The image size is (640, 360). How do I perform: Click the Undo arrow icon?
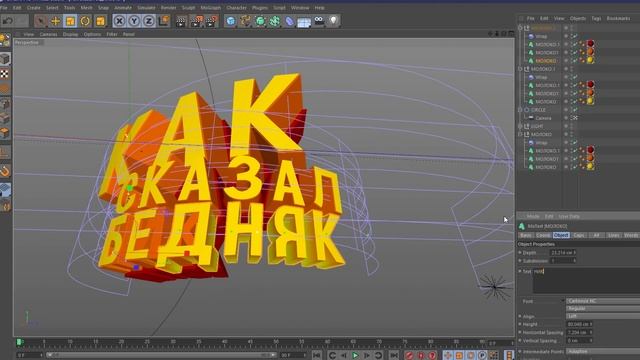[x=7, y=21]
